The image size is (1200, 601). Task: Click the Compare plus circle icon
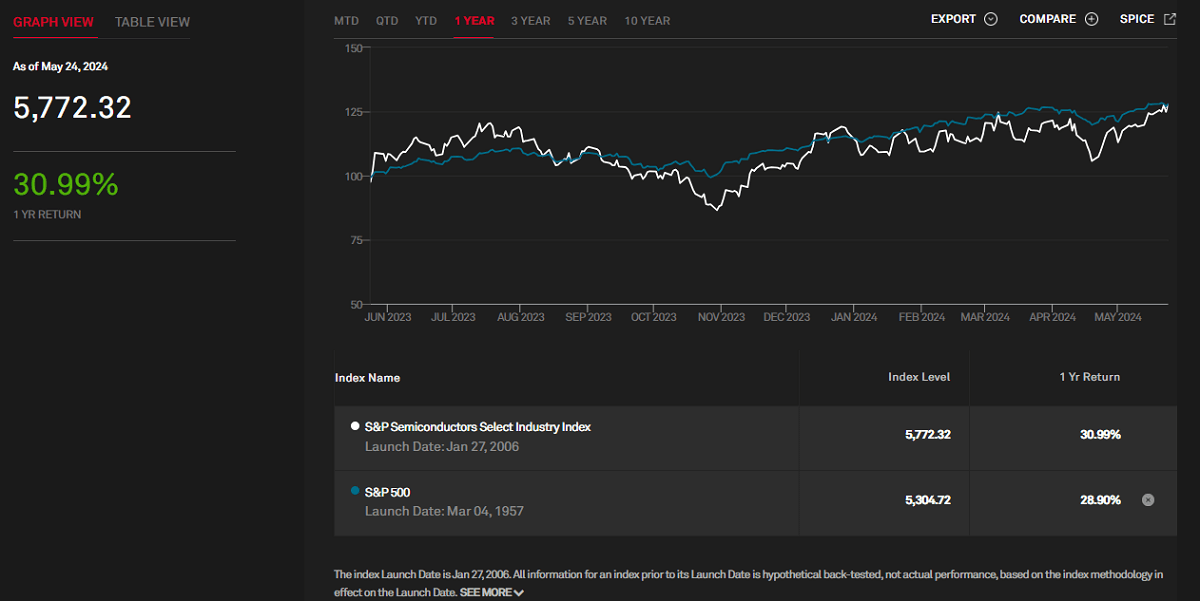[x=1091, y=19]
